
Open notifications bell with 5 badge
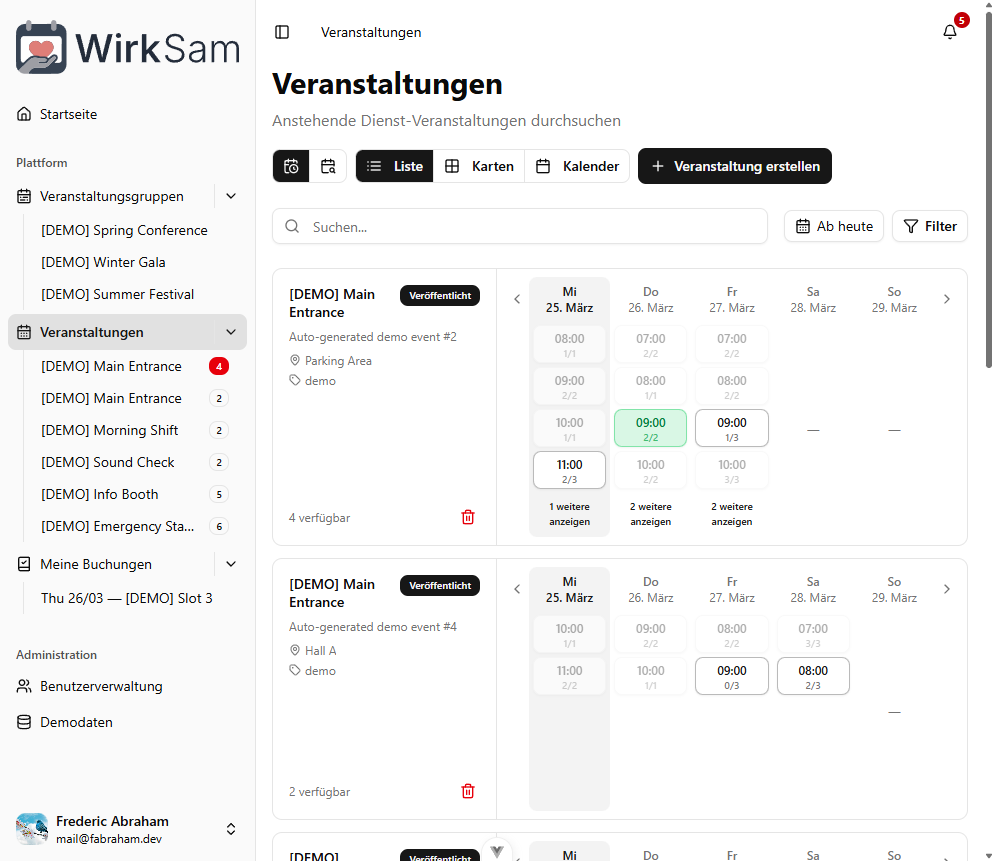[x=950, y=32]
